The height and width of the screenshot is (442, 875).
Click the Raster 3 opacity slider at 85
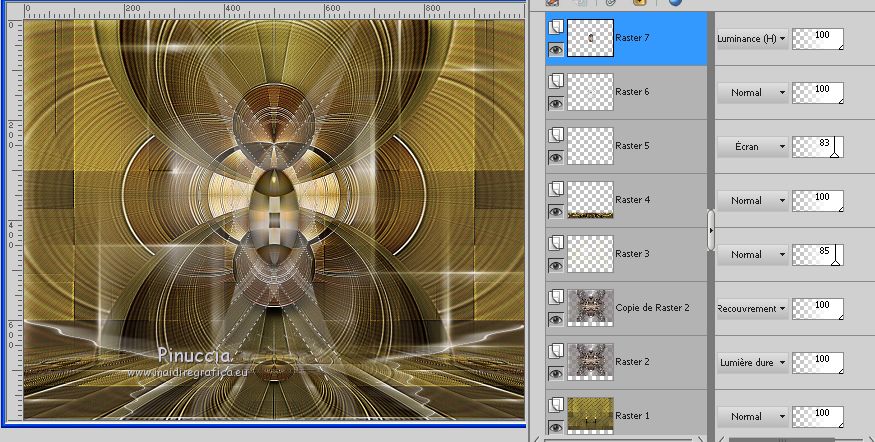click(817, 255)
